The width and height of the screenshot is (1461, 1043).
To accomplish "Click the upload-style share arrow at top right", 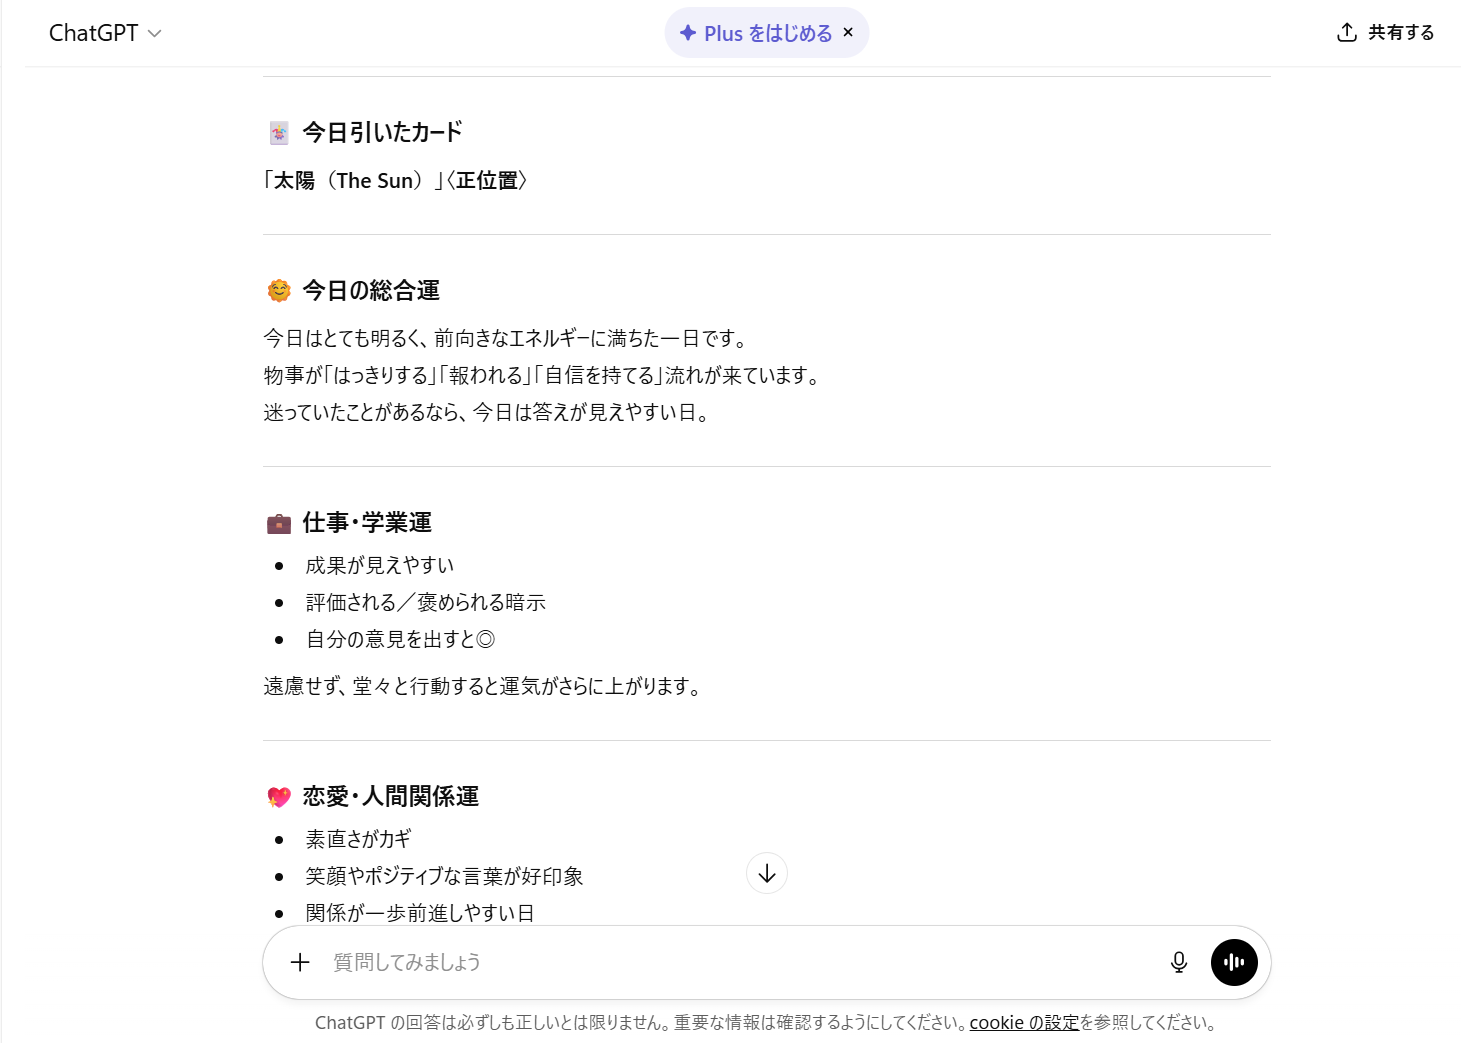I will click(1345, 32).
